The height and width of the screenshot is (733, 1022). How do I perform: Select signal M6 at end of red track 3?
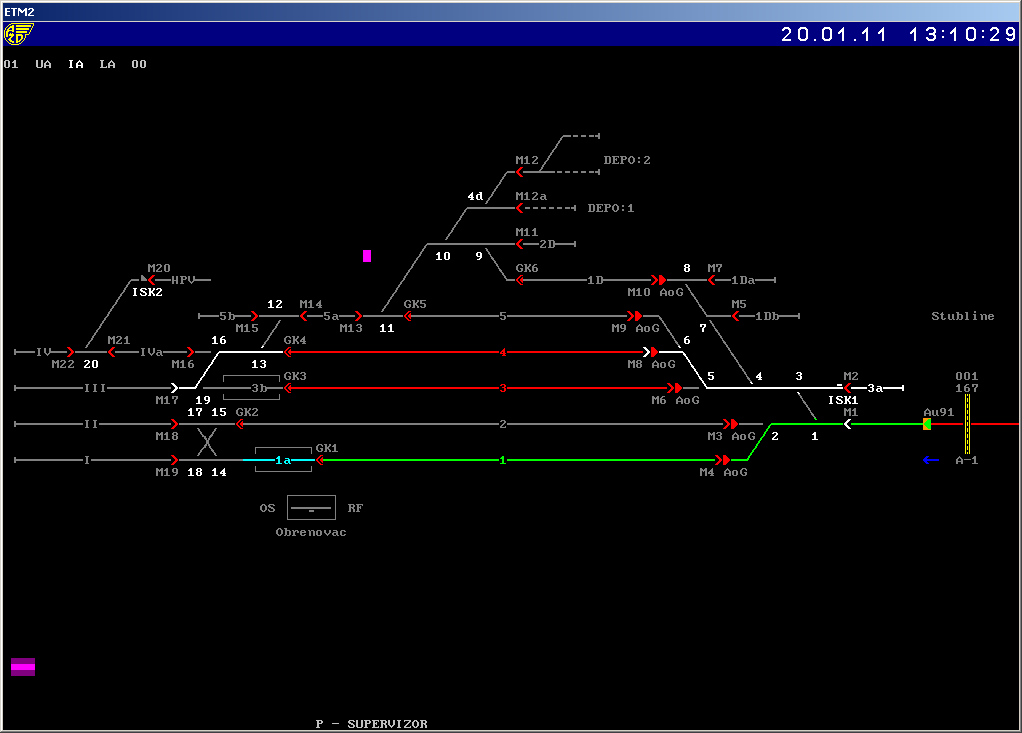pyautogui.click(x=675, y=388)
